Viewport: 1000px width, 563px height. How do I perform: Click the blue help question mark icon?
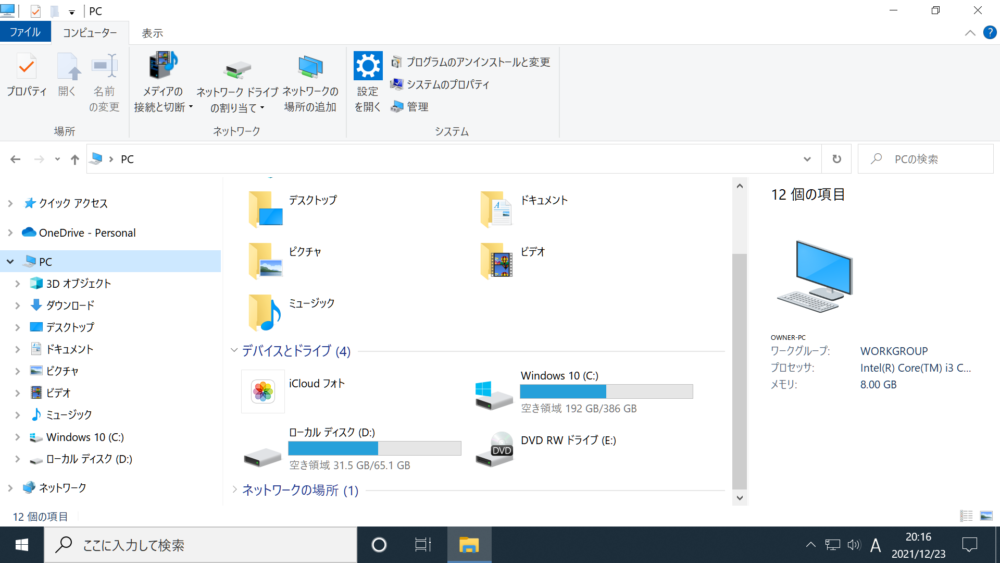coord(989,33)
